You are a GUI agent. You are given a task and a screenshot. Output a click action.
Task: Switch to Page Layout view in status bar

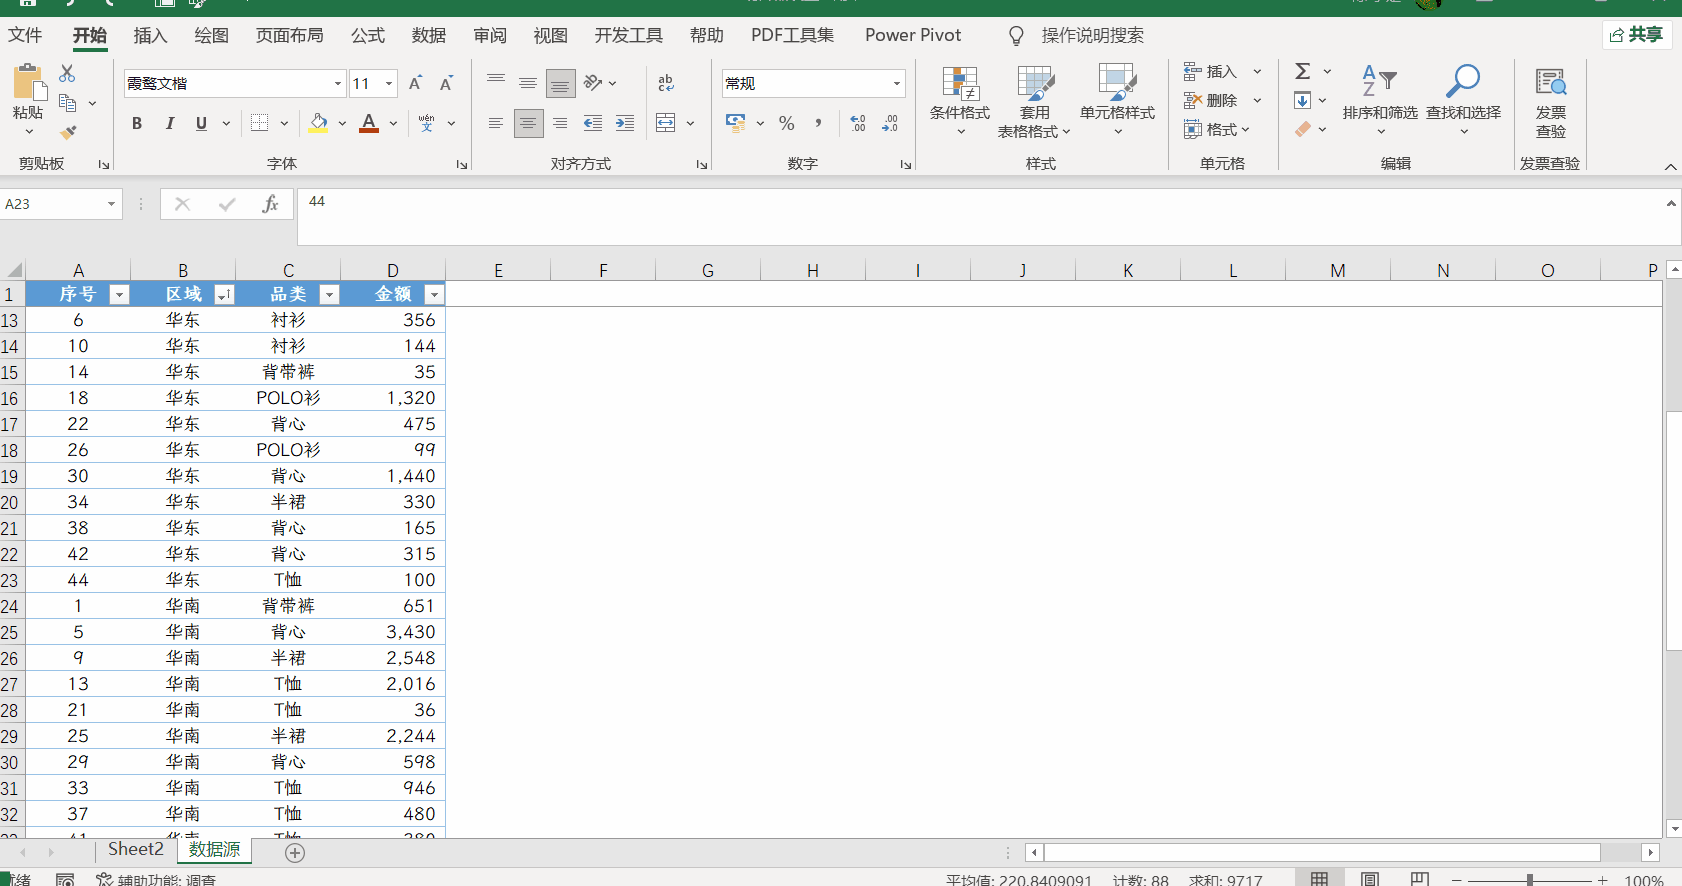[x=1370, y=879]
